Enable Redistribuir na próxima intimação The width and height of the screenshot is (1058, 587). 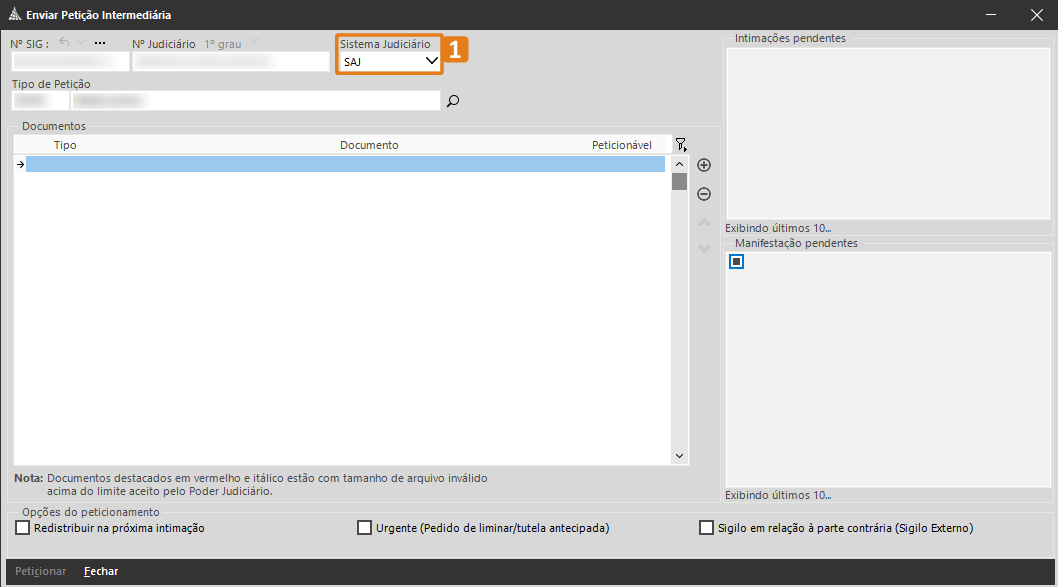[23, 528]
